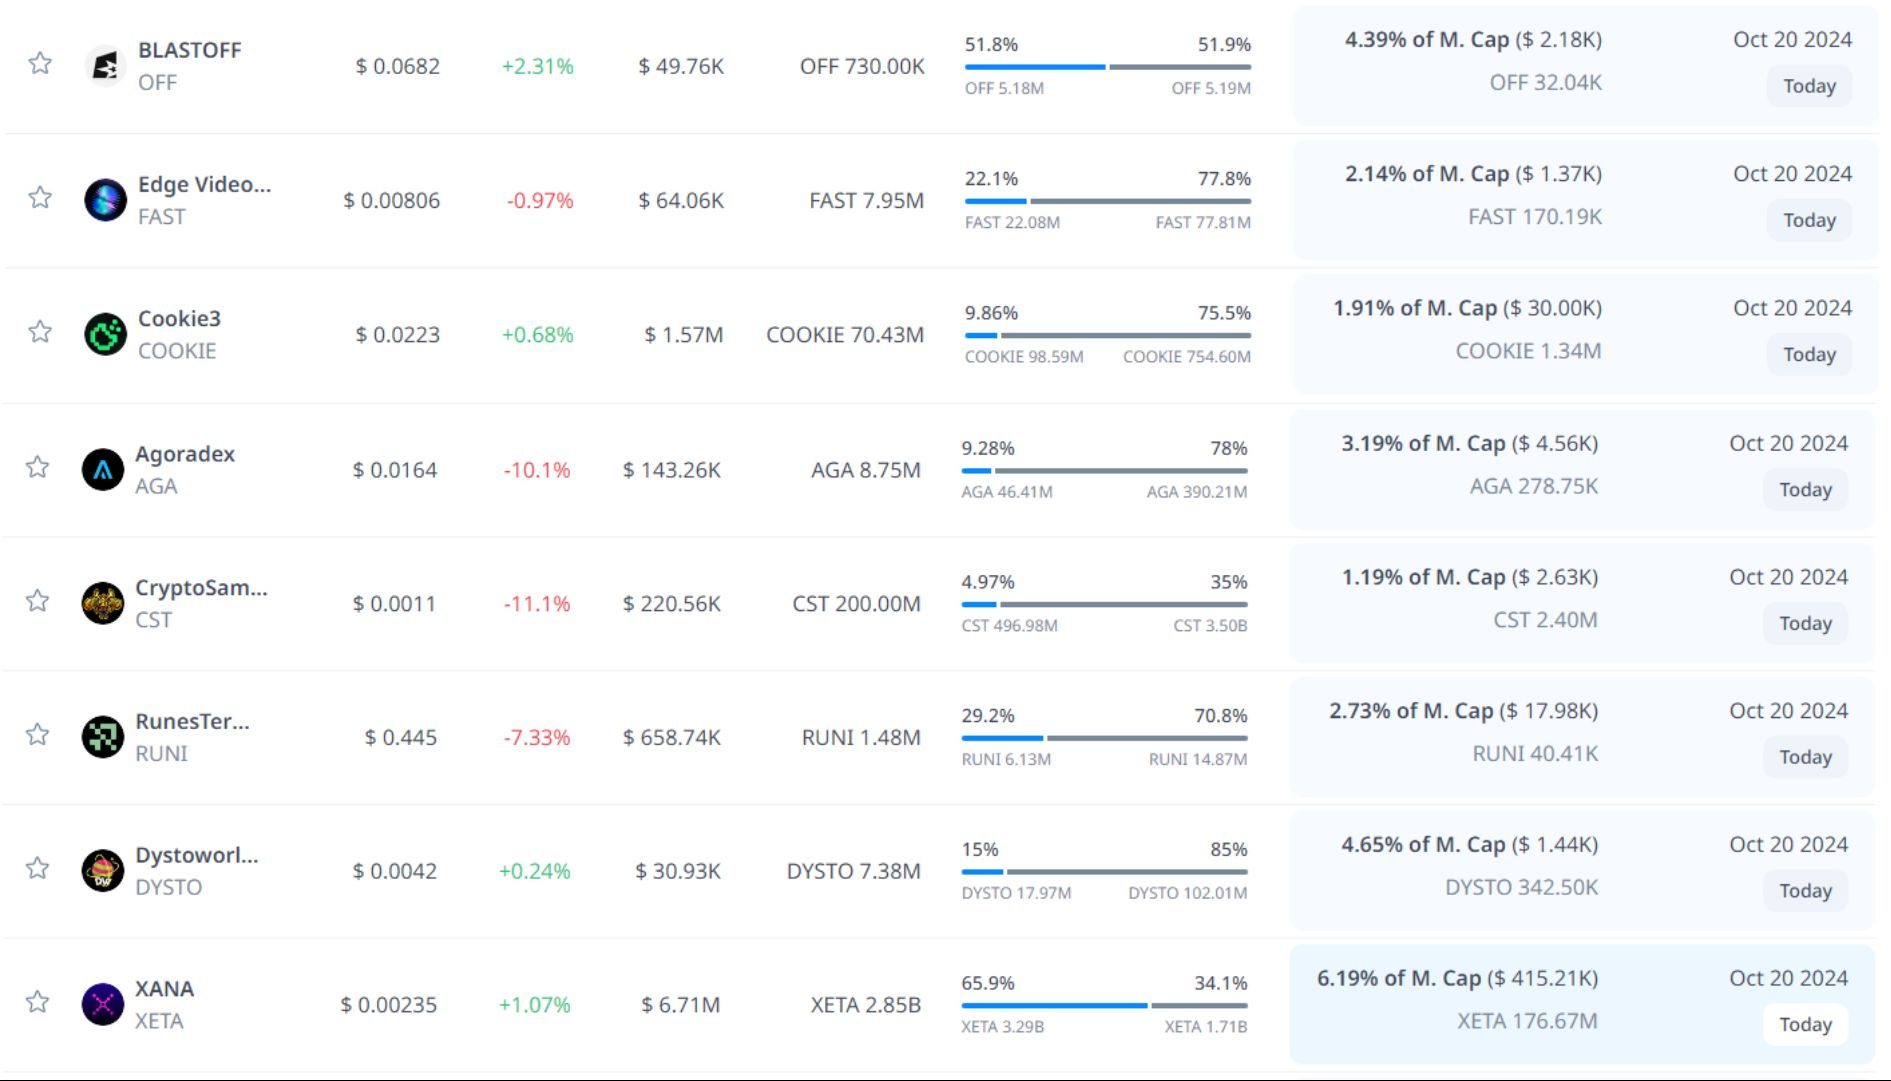Click the Today badge in XANA row
The height and width of the screenshot is (1081, 1891).
[x=1804, y=1025]
